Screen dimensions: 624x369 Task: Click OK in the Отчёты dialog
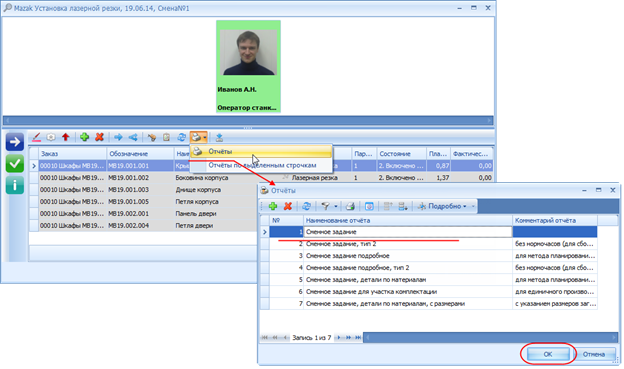[548, 354]
